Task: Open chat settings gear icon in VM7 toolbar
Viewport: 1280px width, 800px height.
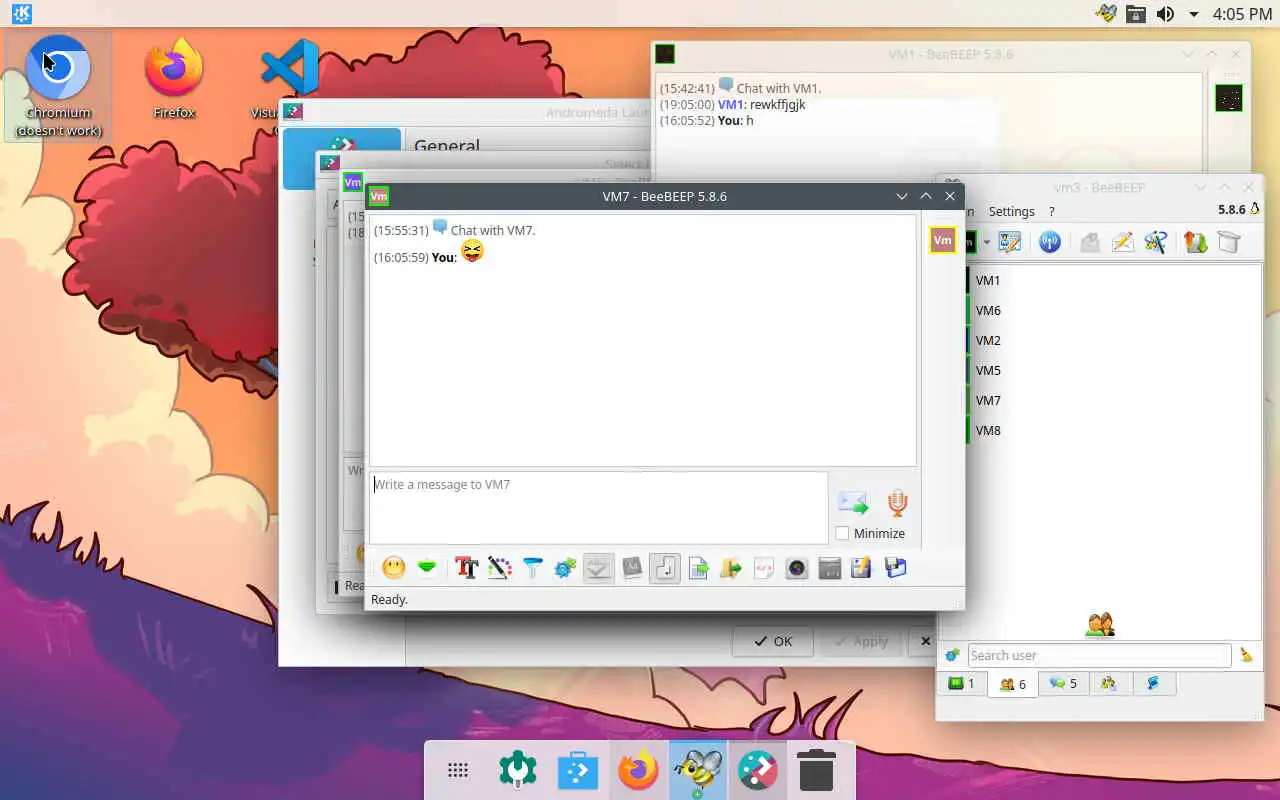Action: [x=565, y=568]
